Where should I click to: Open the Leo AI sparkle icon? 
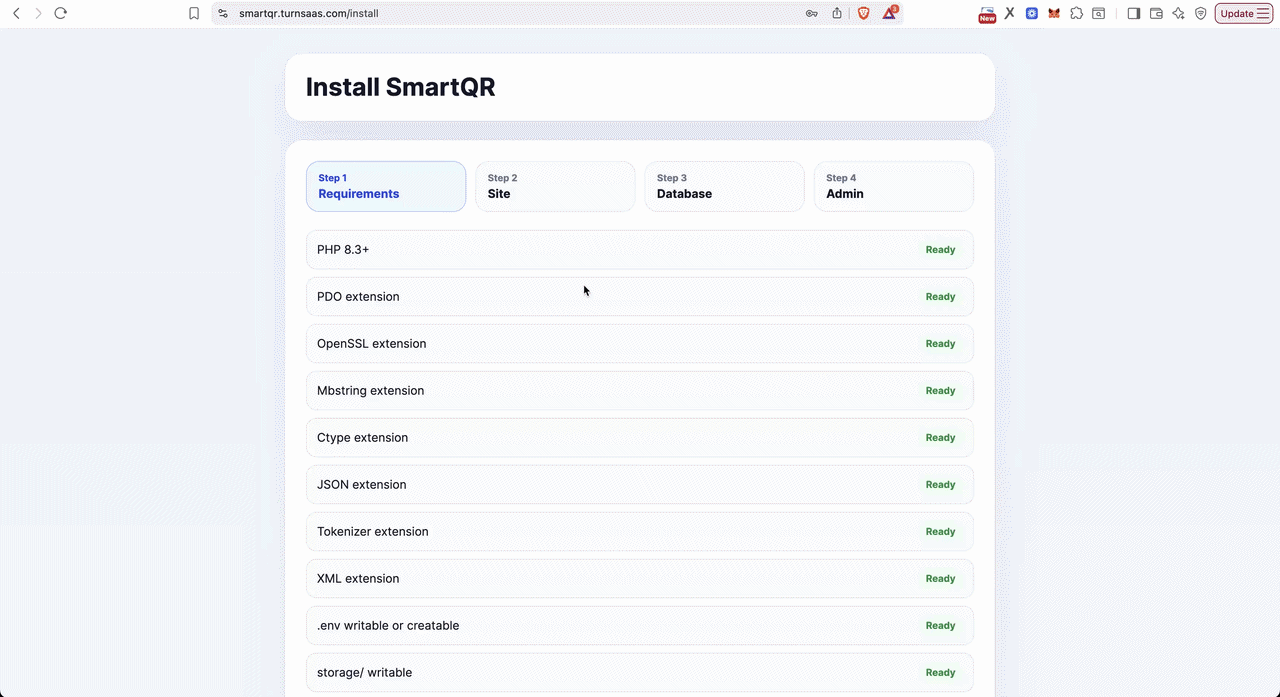click(x=1178, y=13)
